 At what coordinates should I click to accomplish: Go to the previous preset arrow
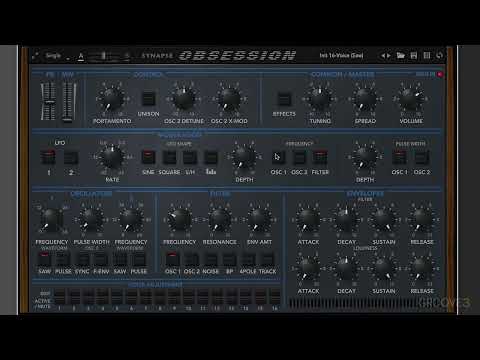click(383, 56)
